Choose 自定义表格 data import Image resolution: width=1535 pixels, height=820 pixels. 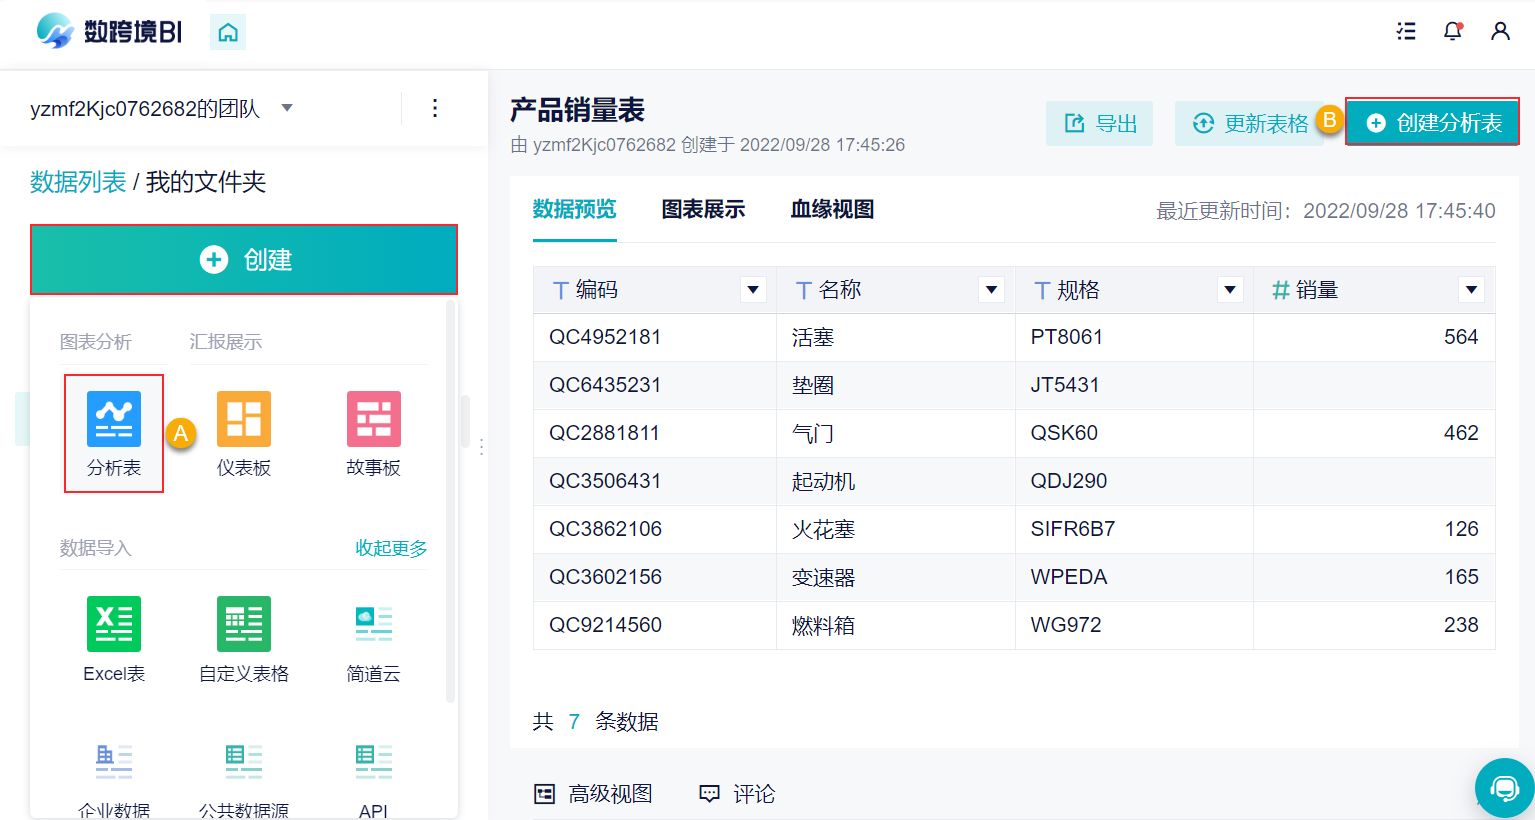[244, 639]
